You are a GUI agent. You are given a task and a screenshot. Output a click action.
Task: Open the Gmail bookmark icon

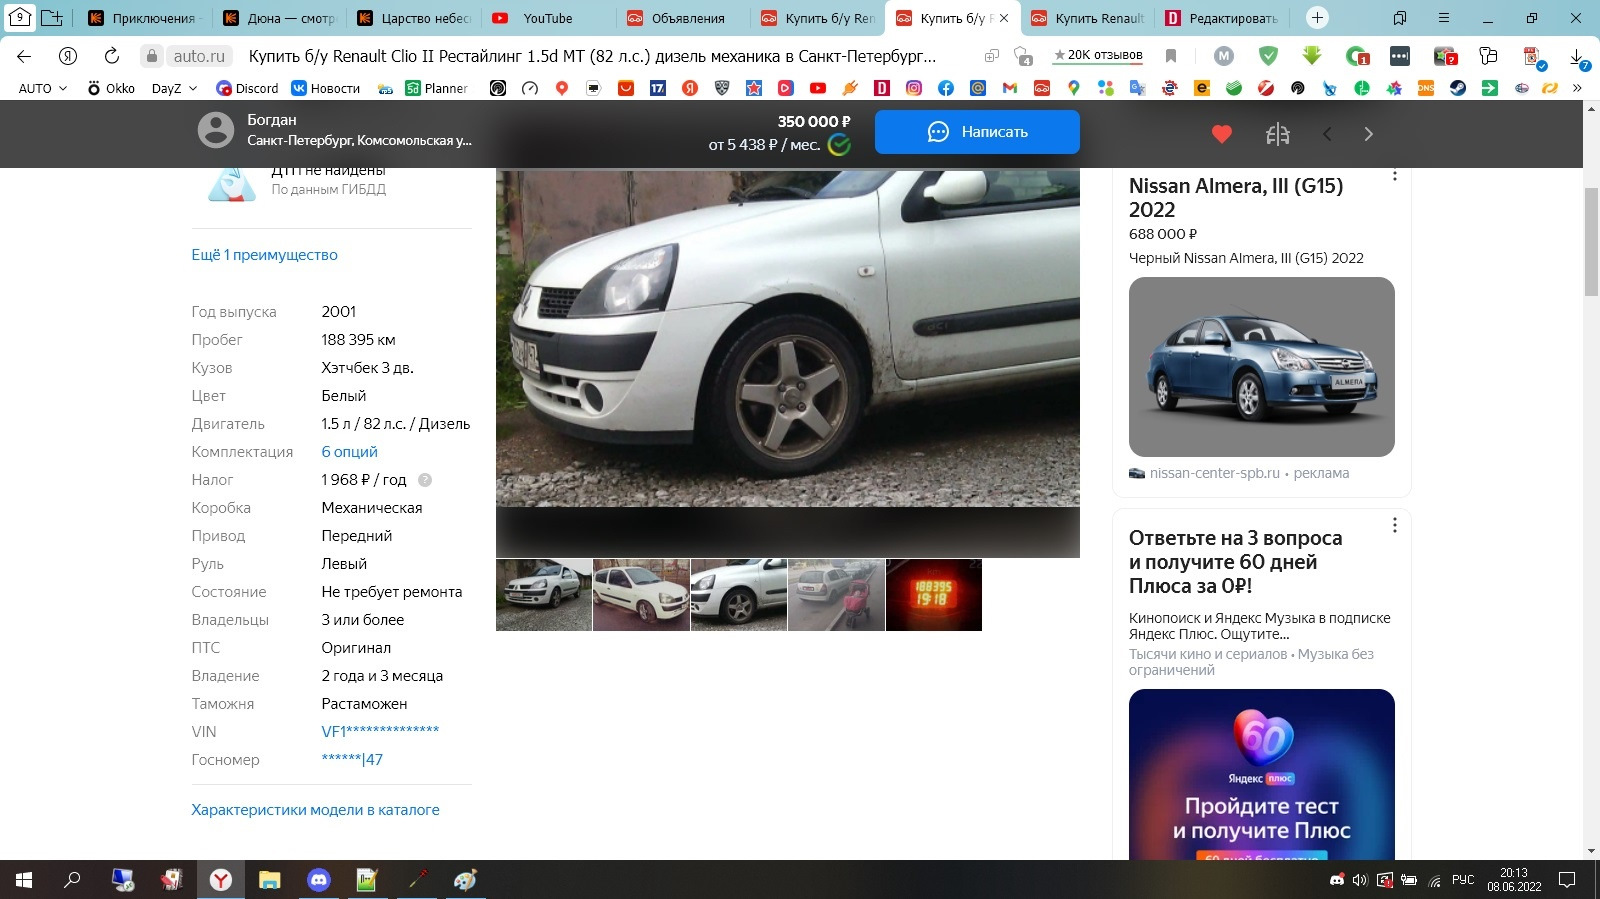click(x=1010, y=88)
